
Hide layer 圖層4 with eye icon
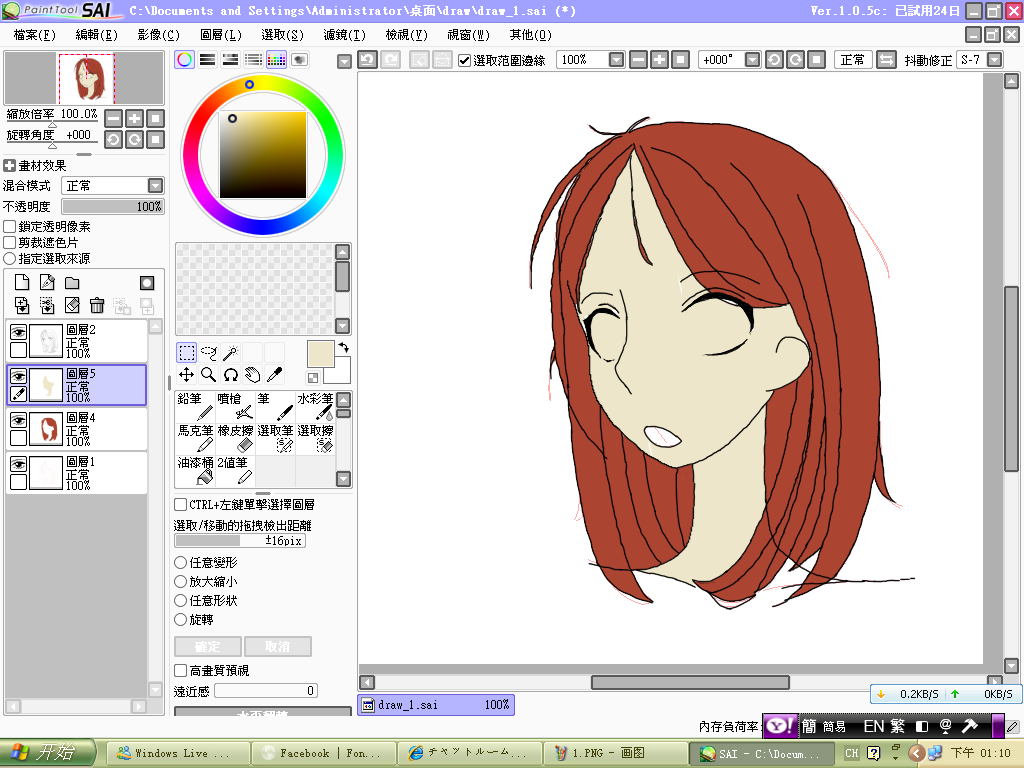point(18,420)
